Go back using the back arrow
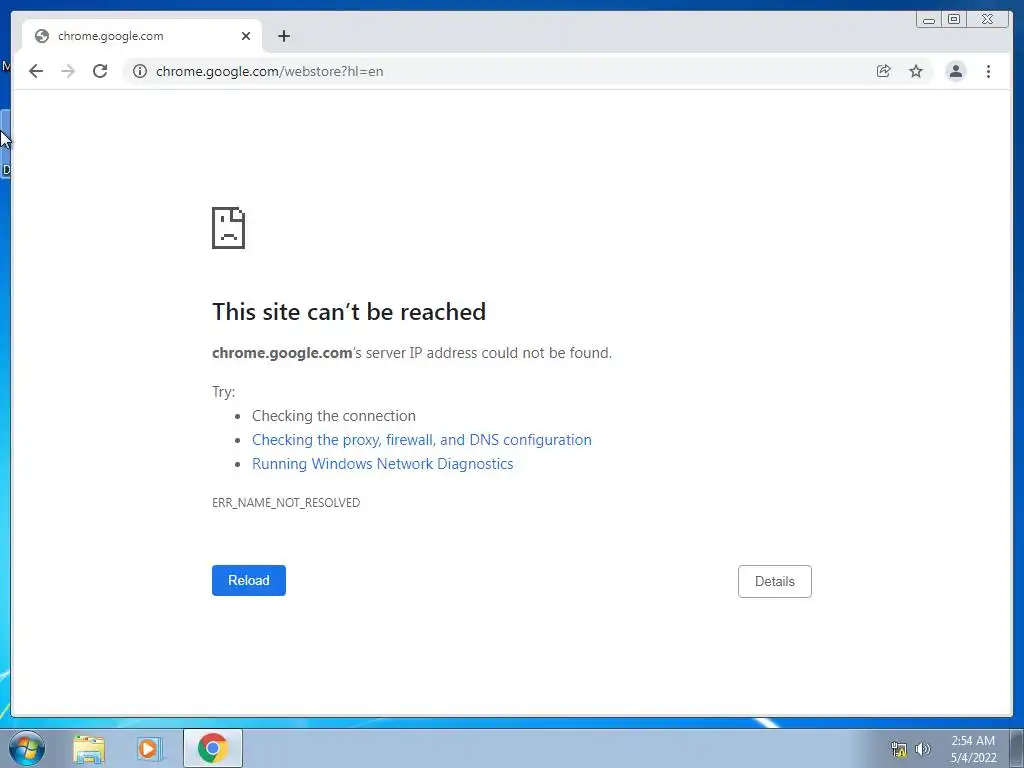 click(x=36, y=71)
